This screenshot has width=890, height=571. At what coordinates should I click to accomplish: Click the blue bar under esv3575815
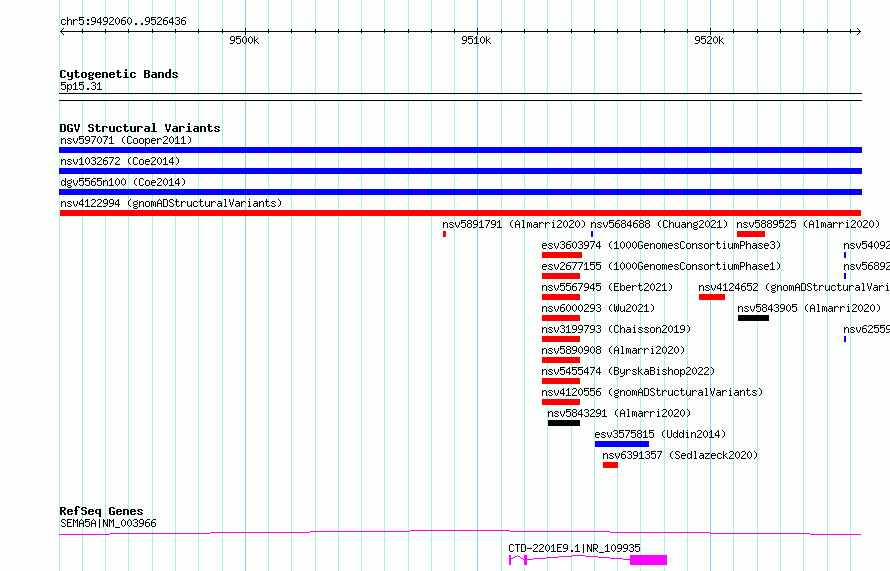coord(622,444)
